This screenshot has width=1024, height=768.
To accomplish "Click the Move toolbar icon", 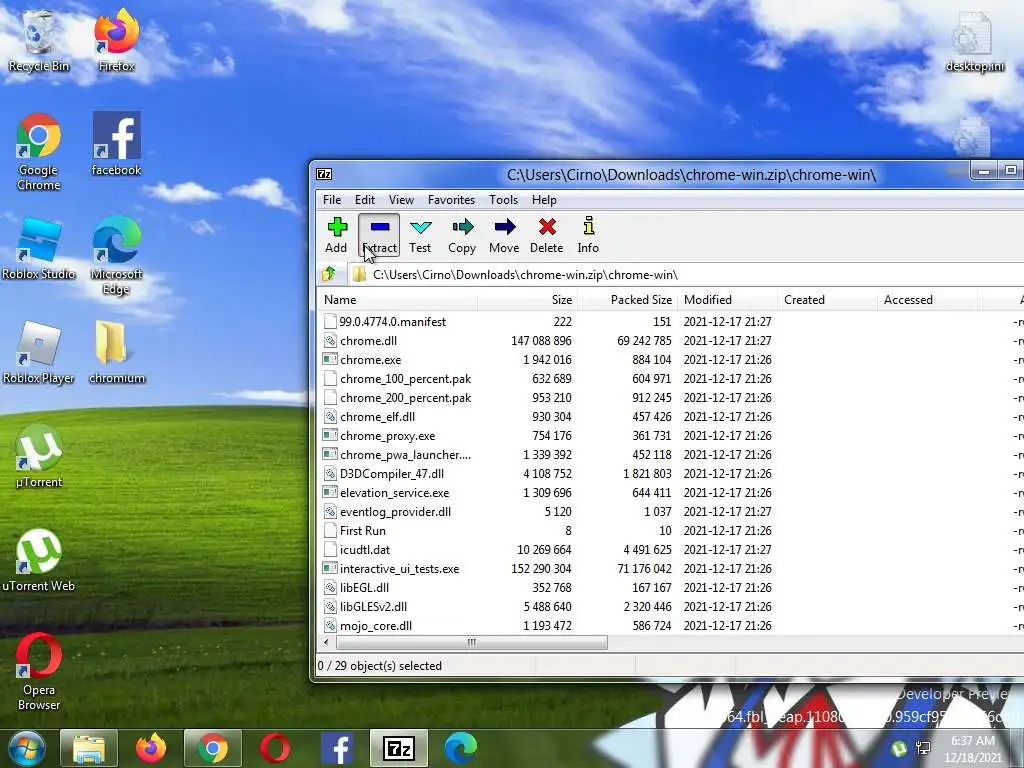I will (x=504, y=235).
